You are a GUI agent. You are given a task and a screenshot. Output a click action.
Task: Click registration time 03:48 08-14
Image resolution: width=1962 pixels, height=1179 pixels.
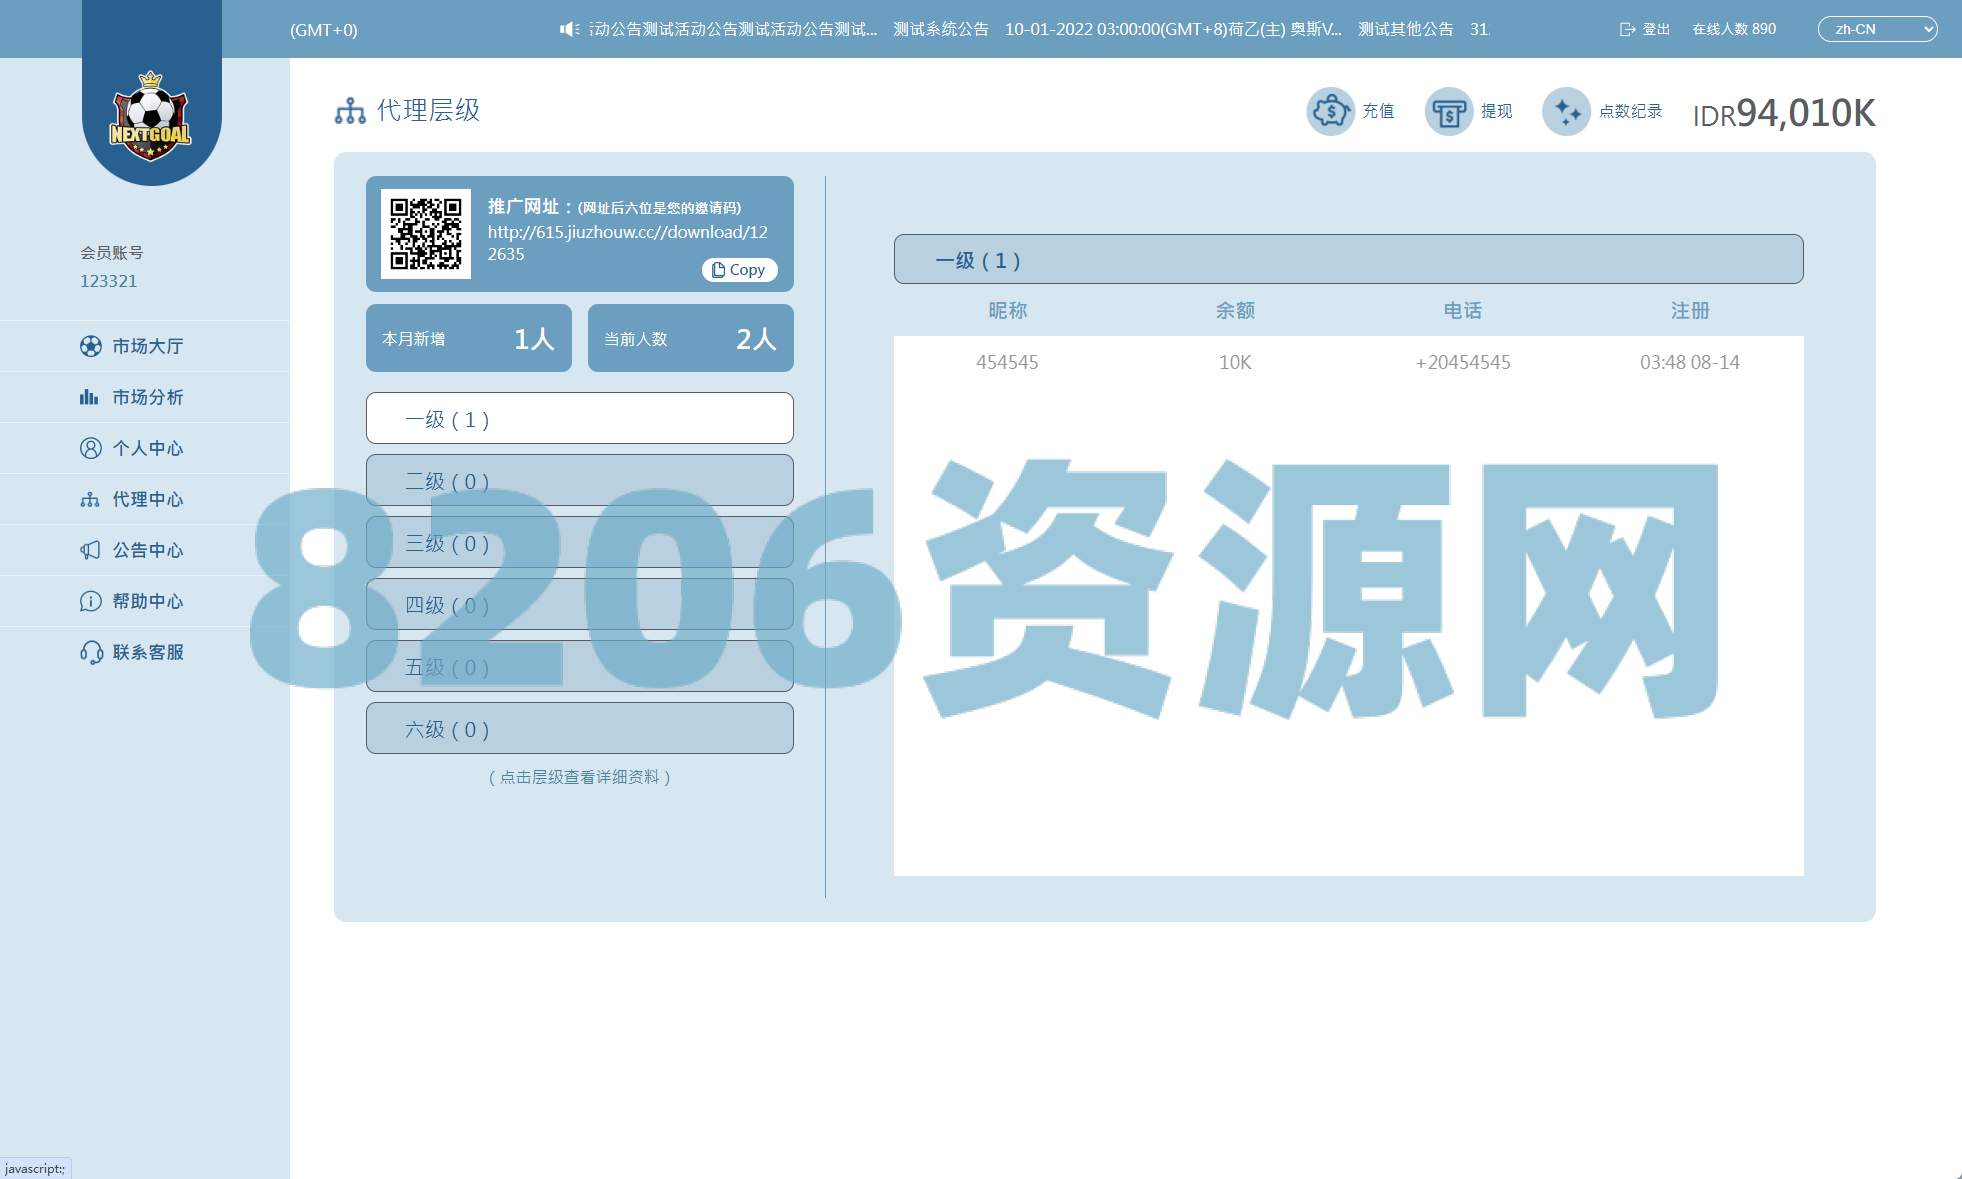click(1690, 362)
